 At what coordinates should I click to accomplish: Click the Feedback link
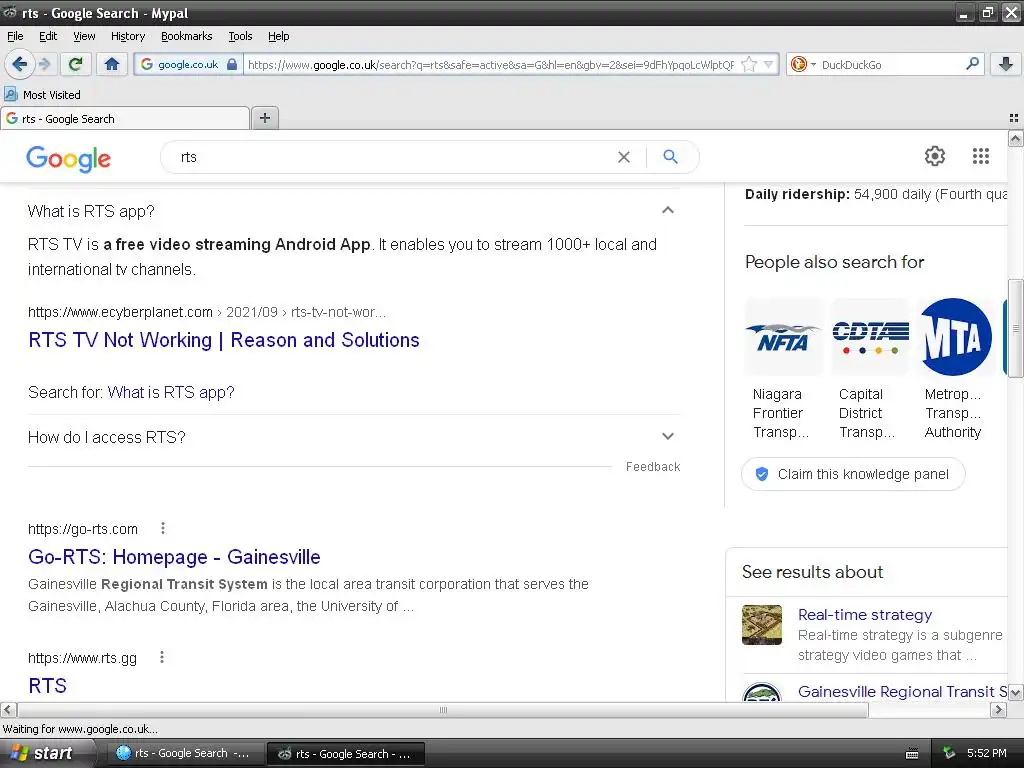click(653, 467)
